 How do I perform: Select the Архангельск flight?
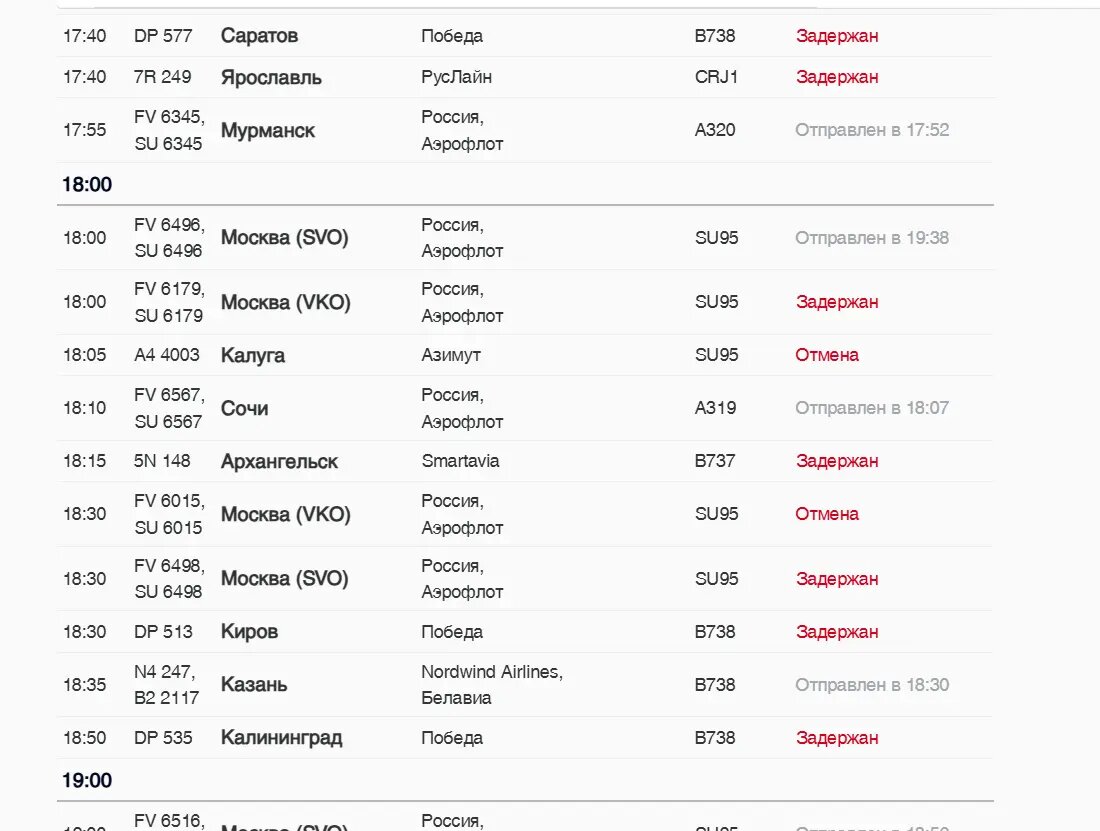point(279,461)
